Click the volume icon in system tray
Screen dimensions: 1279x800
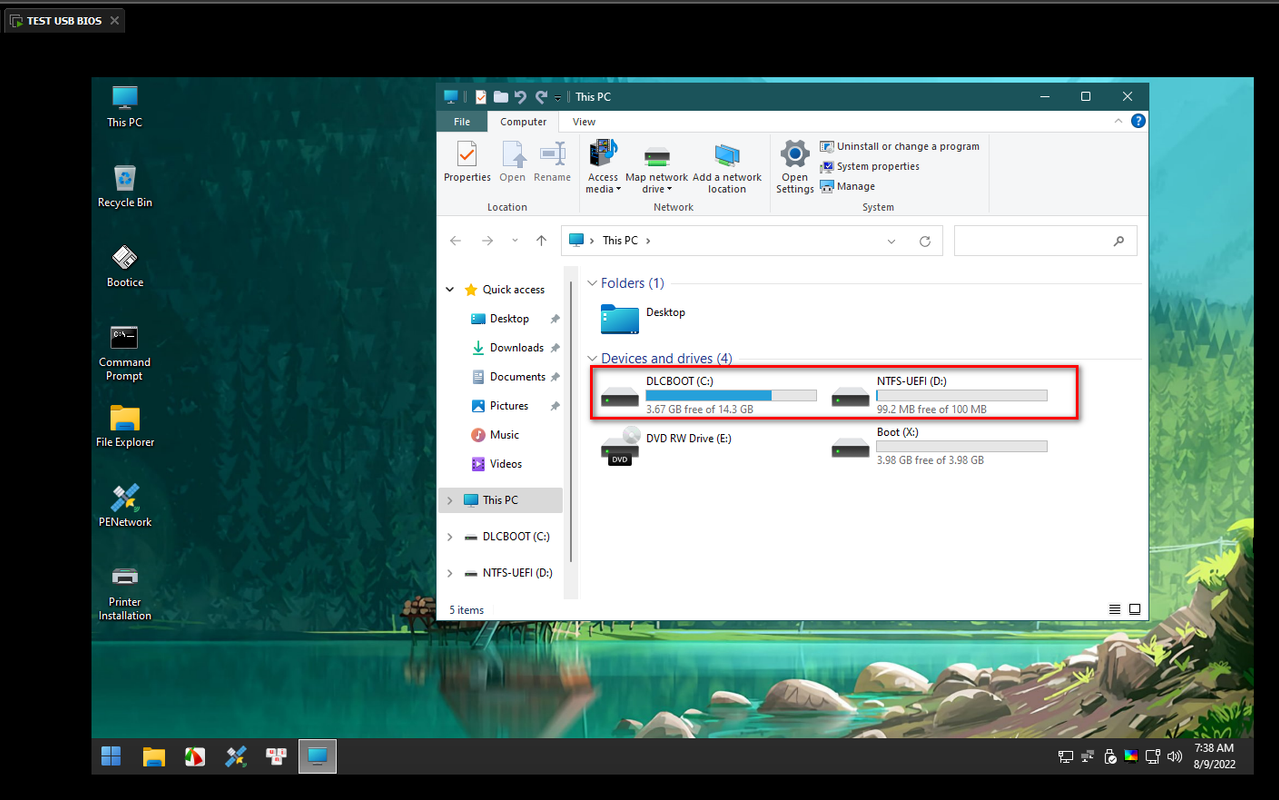pos(1174,757)
